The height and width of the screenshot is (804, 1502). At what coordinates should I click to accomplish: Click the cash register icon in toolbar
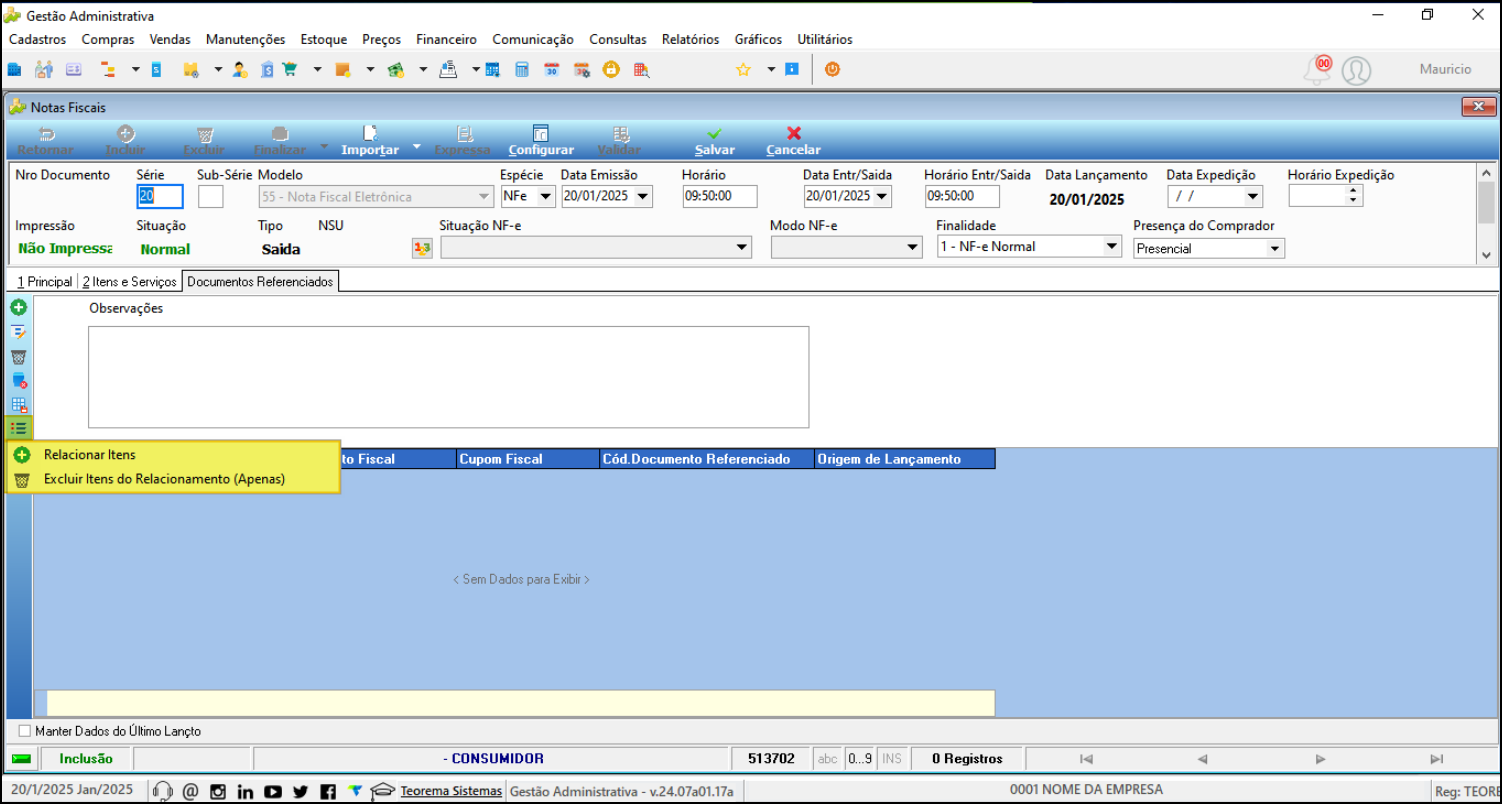(448, 70)
